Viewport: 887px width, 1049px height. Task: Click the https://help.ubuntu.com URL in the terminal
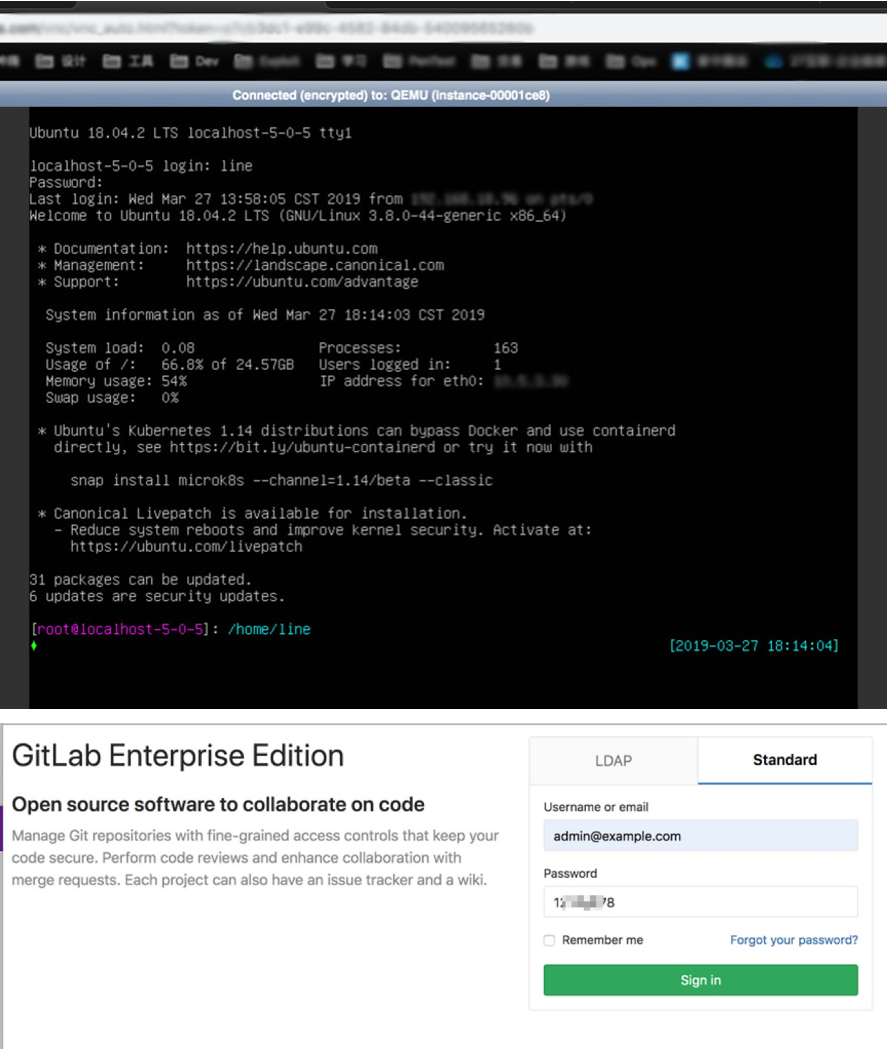pos(282,249)
